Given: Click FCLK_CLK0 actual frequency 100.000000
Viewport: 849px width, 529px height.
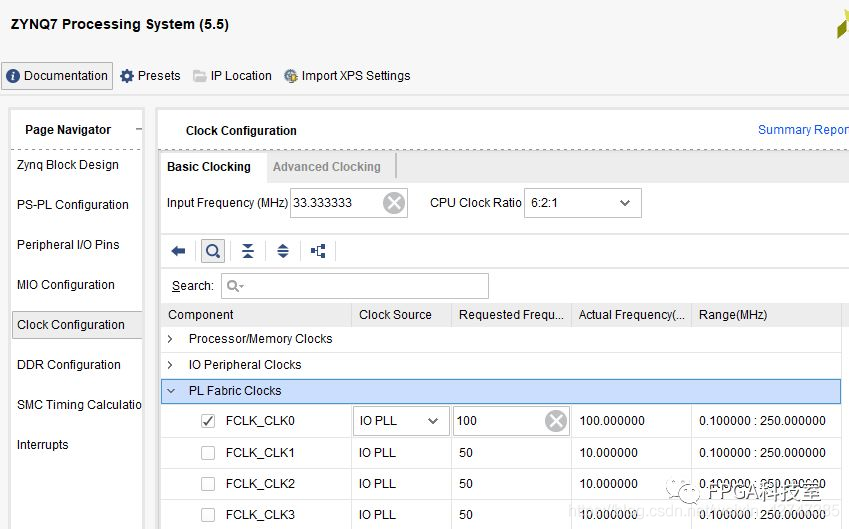Looking at the screenshot, I should coord(612,421).
